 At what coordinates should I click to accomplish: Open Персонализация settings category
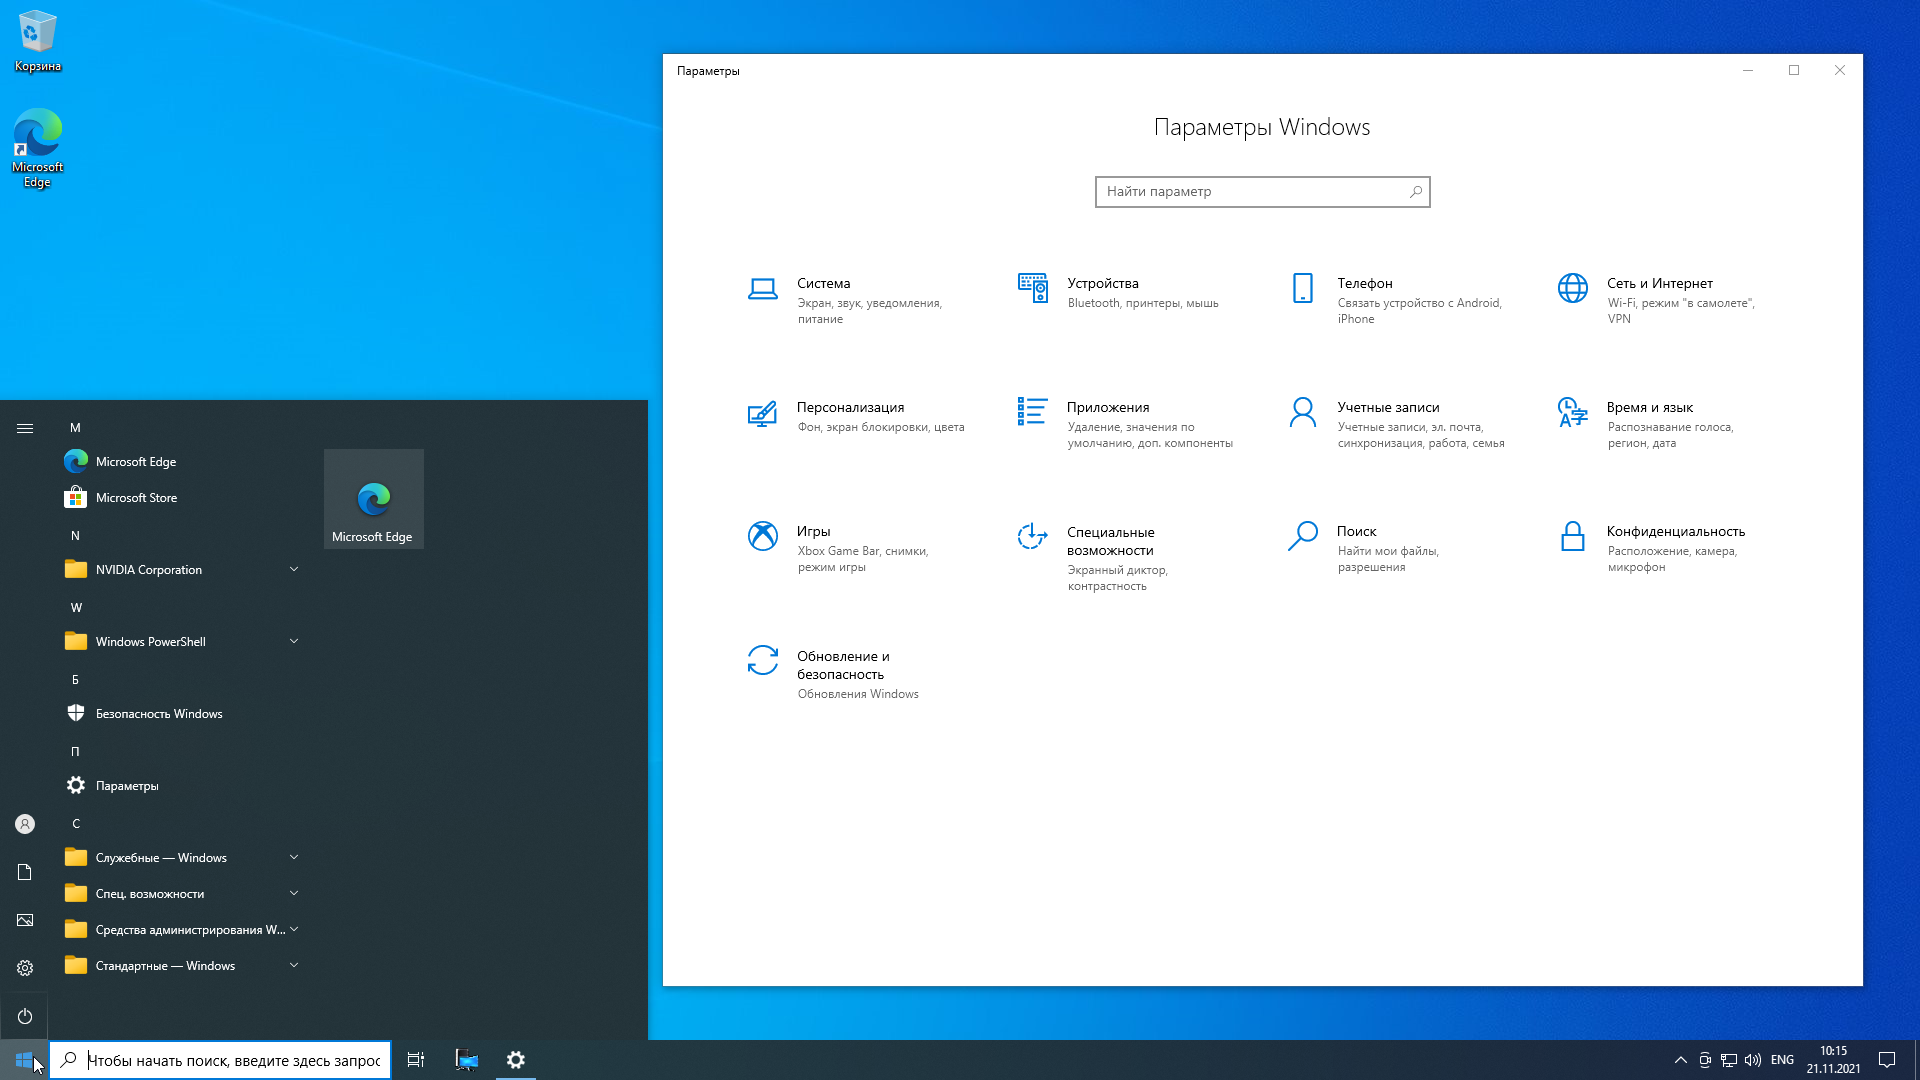click(x=849, y=408)
